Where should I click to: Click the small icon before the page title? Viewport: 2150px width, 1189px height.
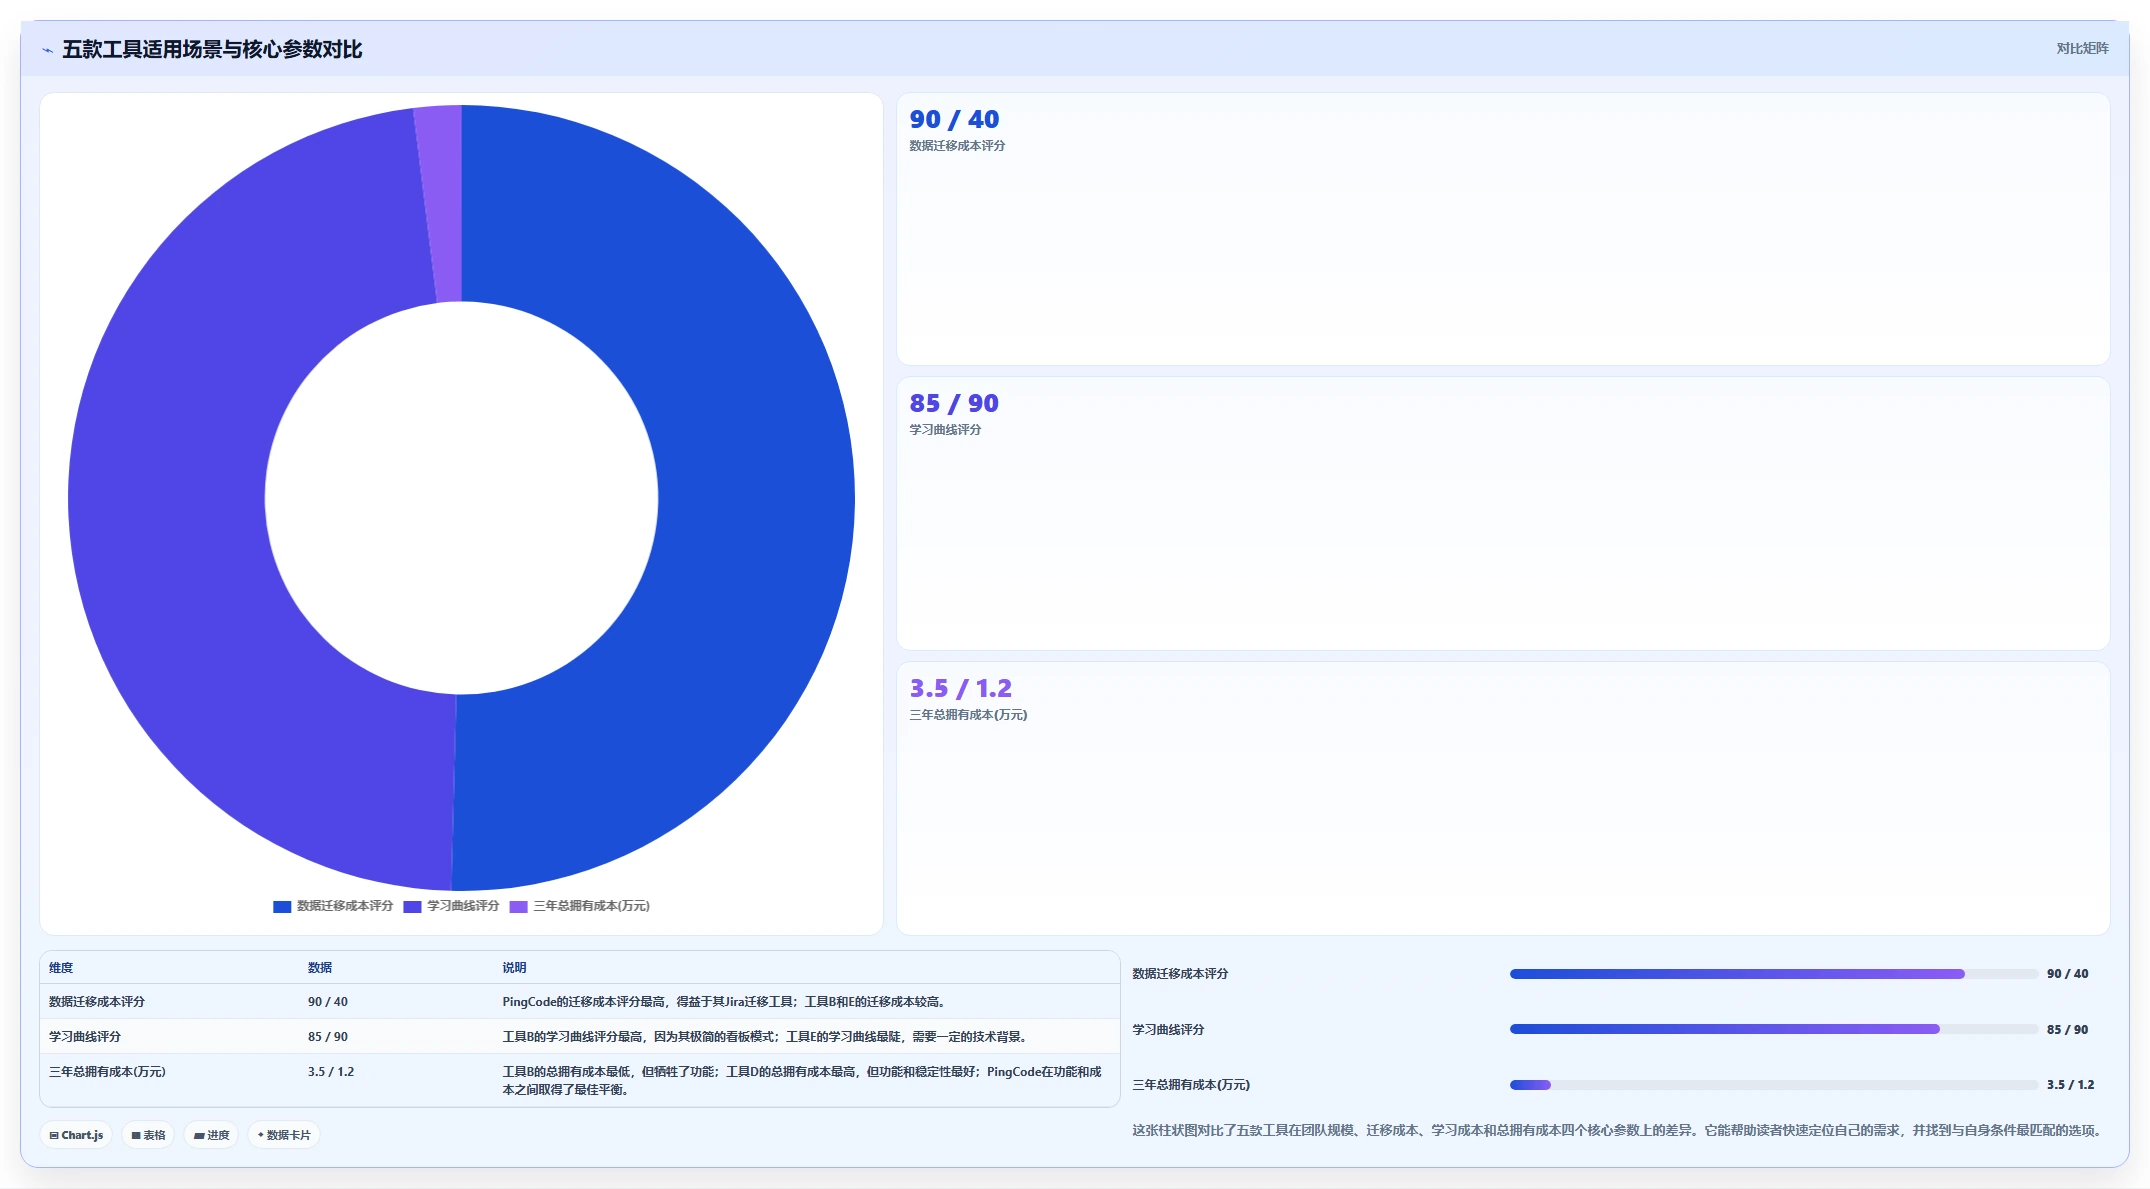(47, 50)
